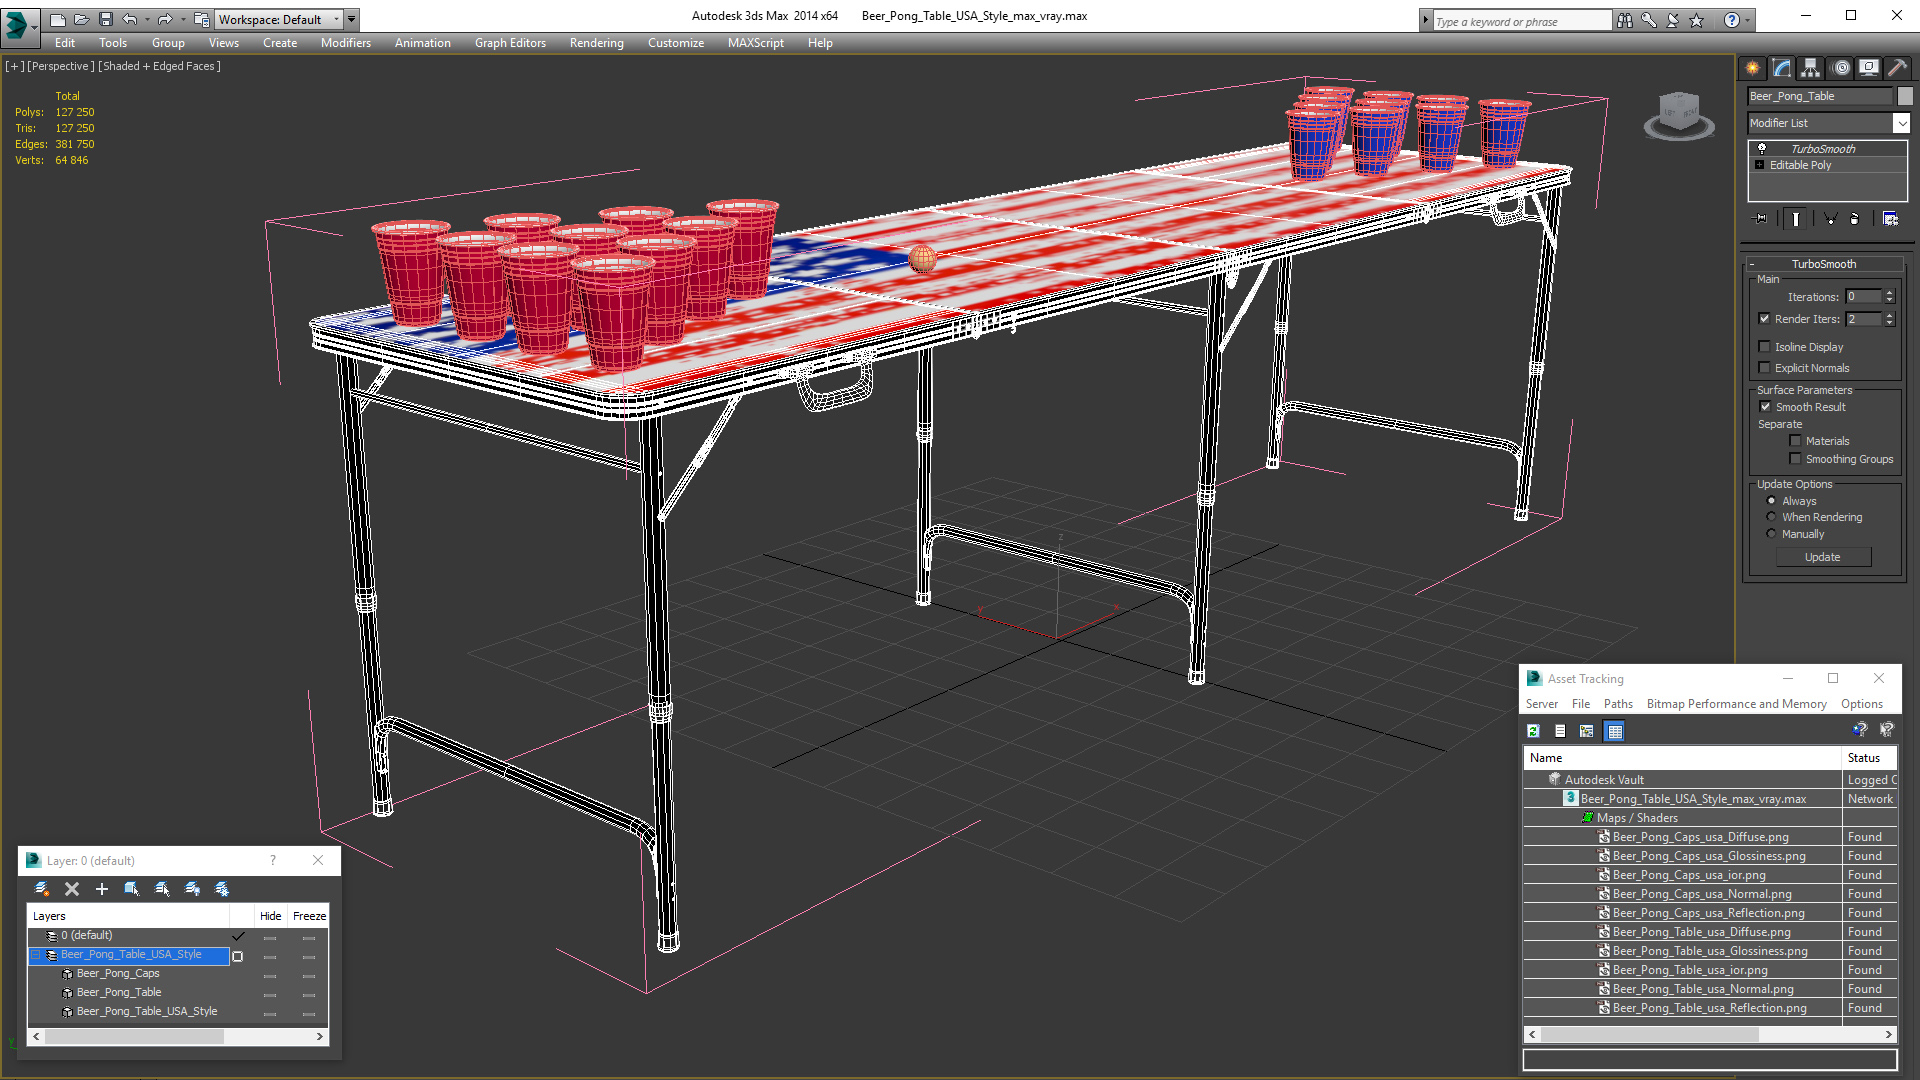Open the Graph Editors menu
Viewport: 1920px width, 1080px height.
(510, 43)
